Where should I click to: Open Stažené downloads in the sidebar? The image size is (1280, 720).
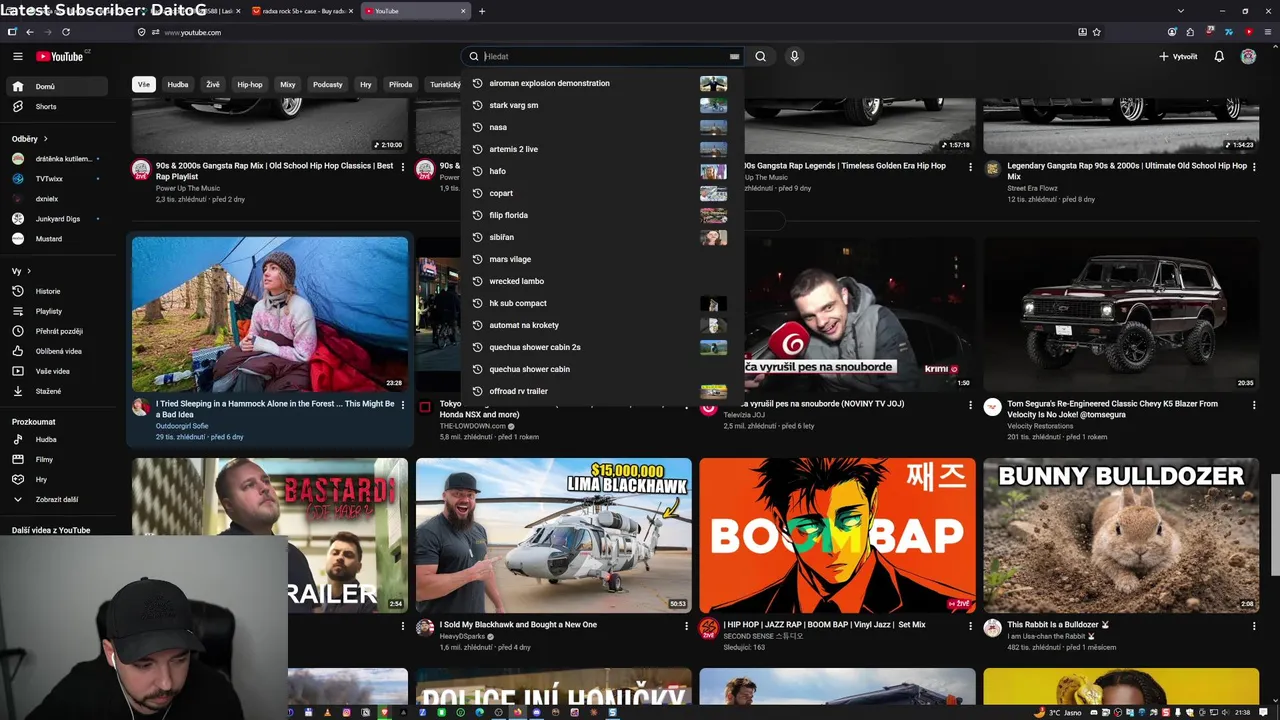[x=59, y=391]
